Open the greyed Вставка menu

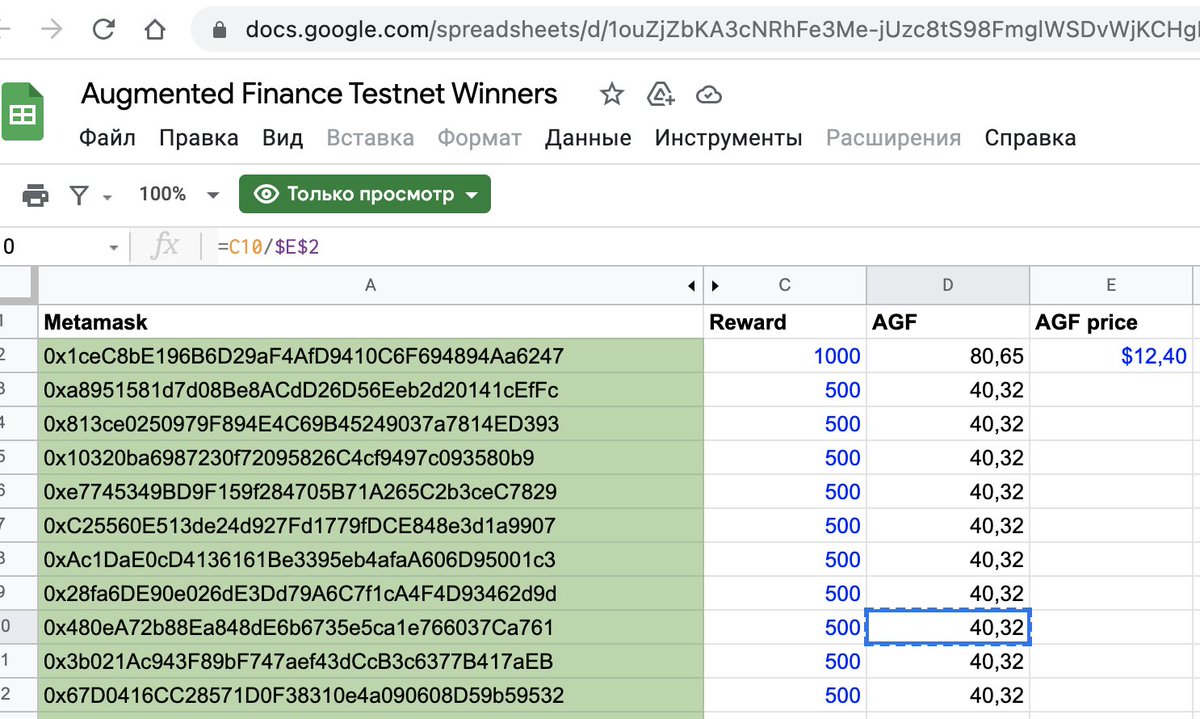point(370,138)
